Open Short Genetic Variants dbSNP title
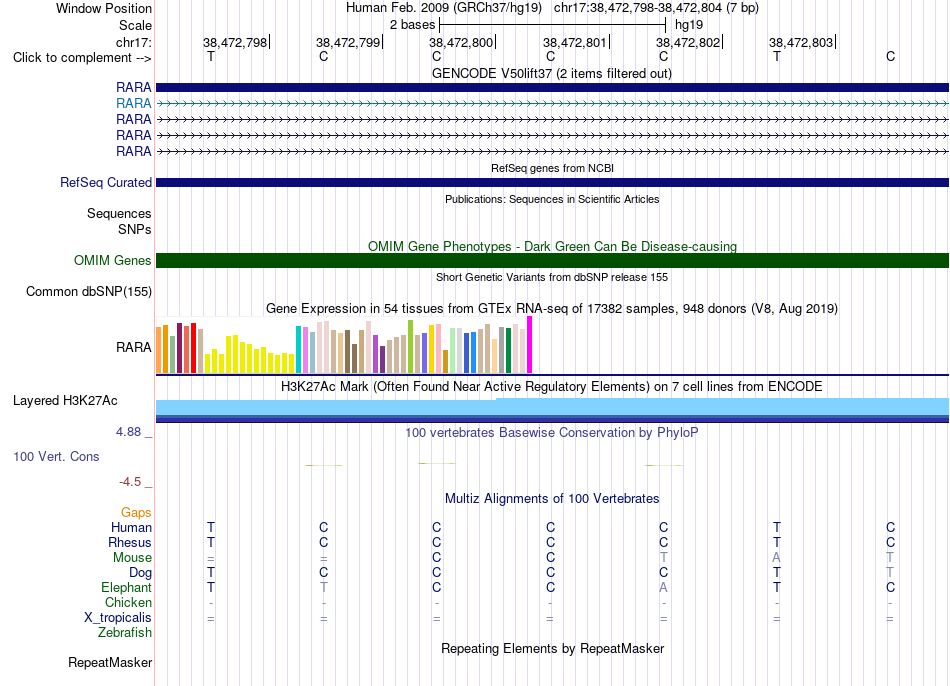This screenshot has height=686, width=950. coord(552,277)
